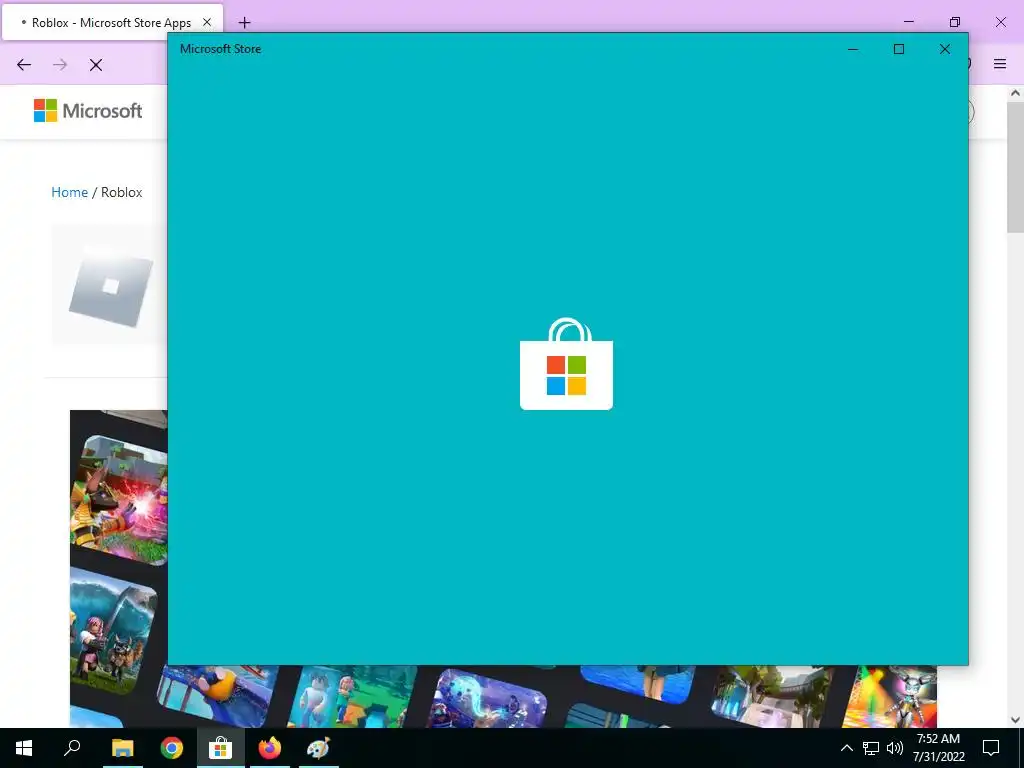Select the Roblox - Microsoft Store Apps tab
Screen dimensions: 1024x768
pos(112,22)
